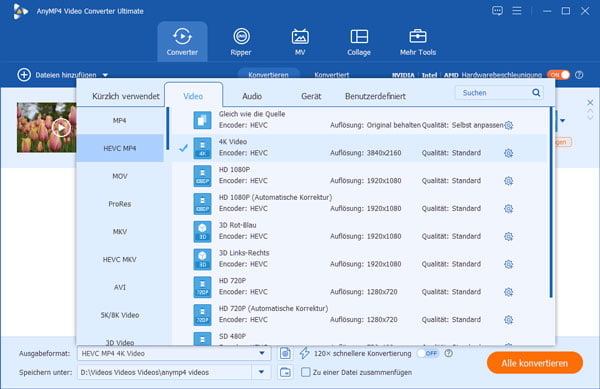Open Ausgabeformat dropdown arrow
600x389 pixels.
262,353
